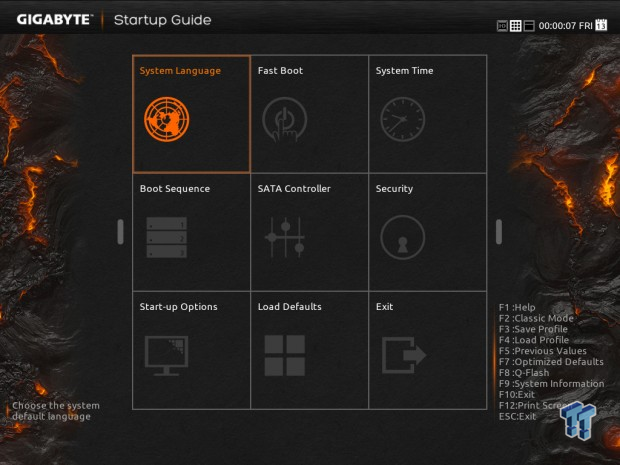Screen dimensions: 620x465
Task: Click the System Time tile title
Action: [404, 71]
